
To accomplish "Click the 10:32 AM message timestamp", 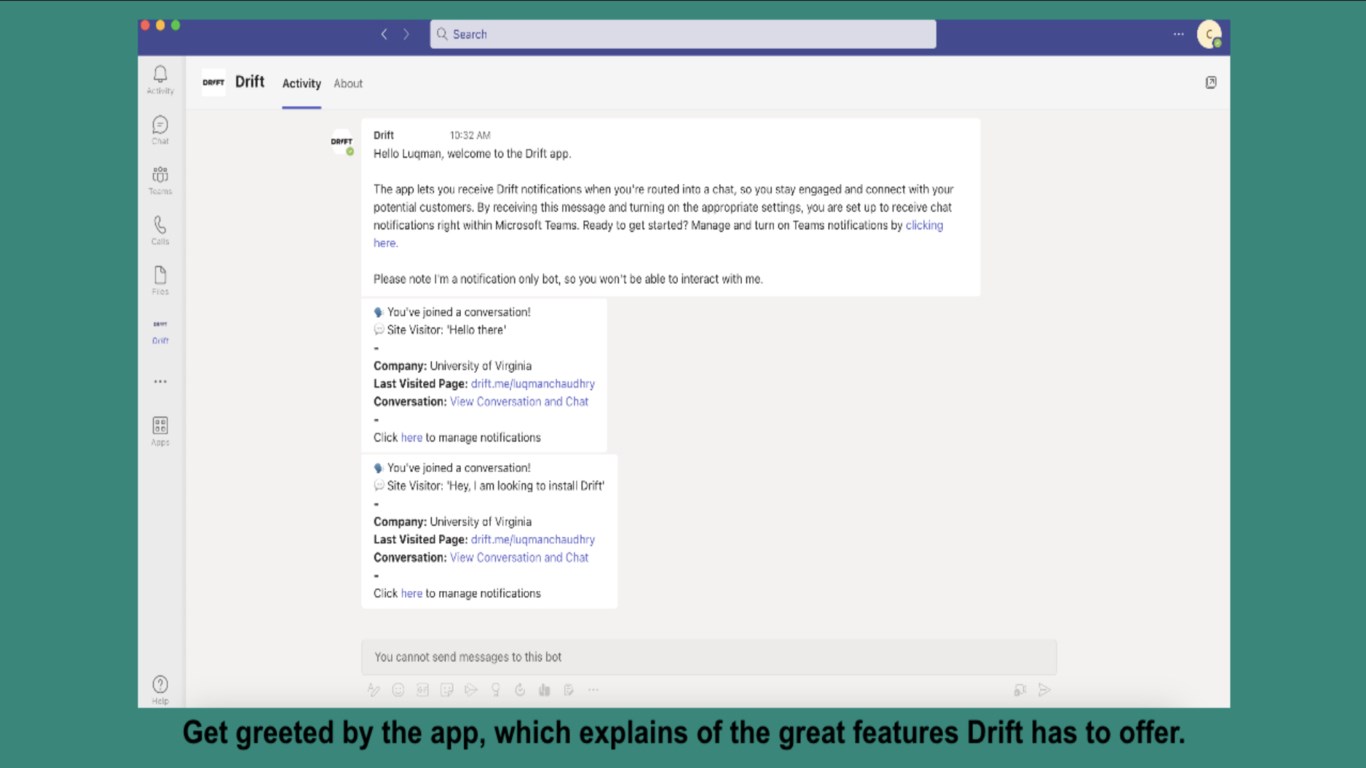I will (470, 136).
